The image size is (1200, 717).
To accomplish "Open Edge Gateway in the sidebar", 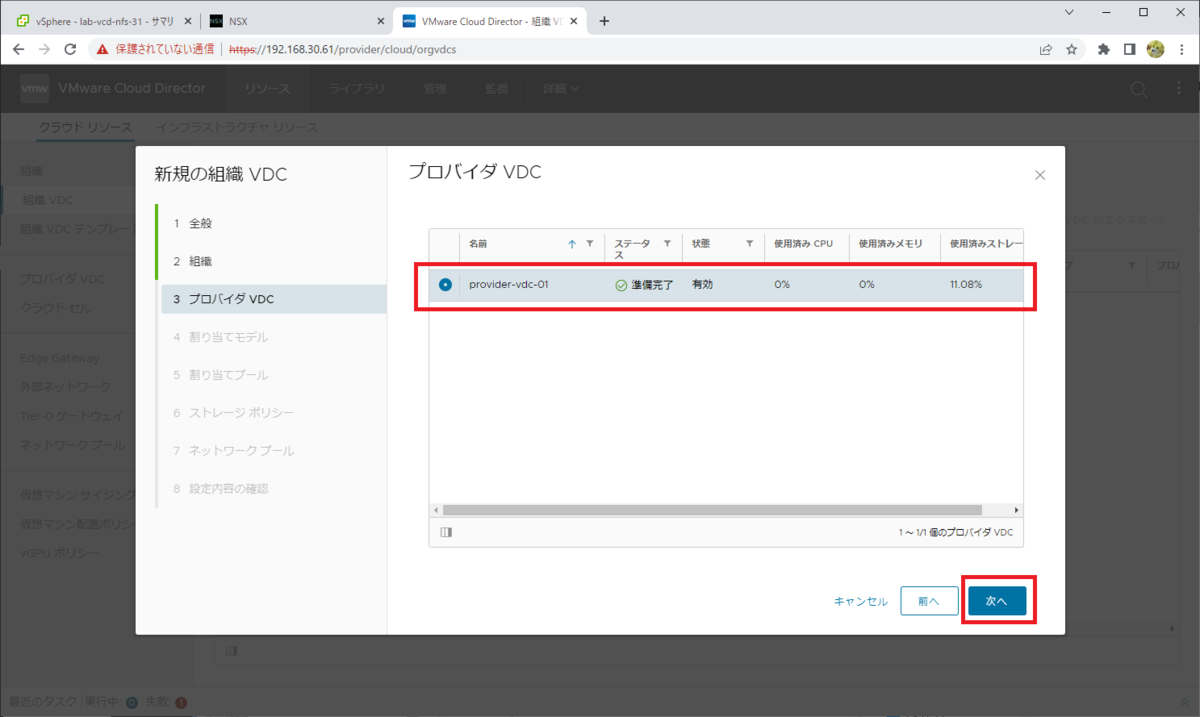I will [60, 358].
